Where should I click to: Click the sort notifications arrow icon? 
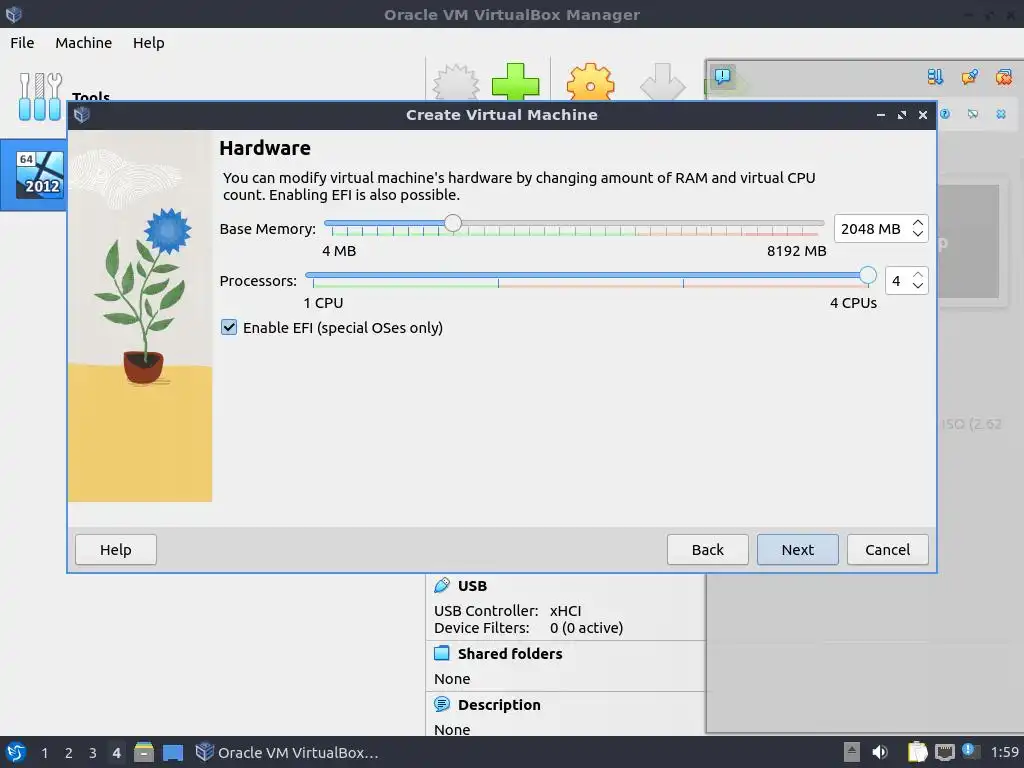[x=935, y=77]
